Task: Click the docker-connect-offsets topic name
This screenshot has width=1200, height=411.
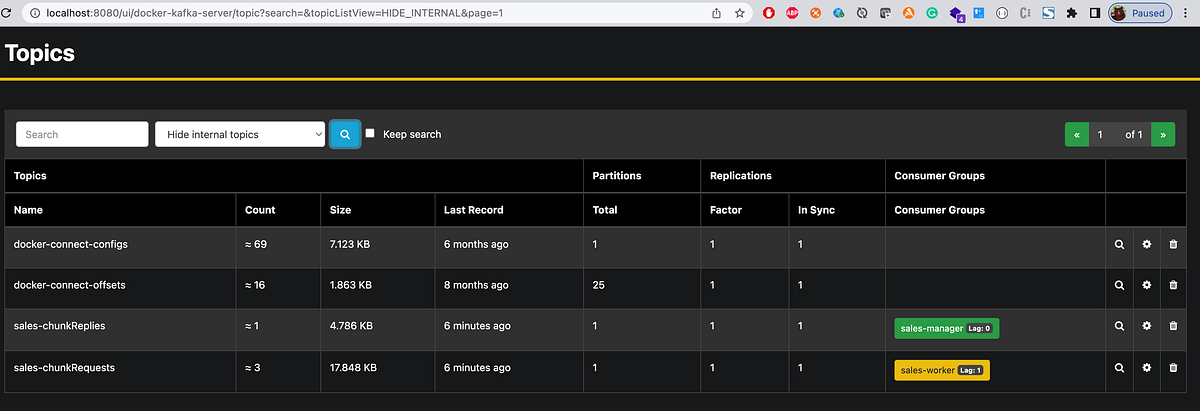Action: pos(70,285)
